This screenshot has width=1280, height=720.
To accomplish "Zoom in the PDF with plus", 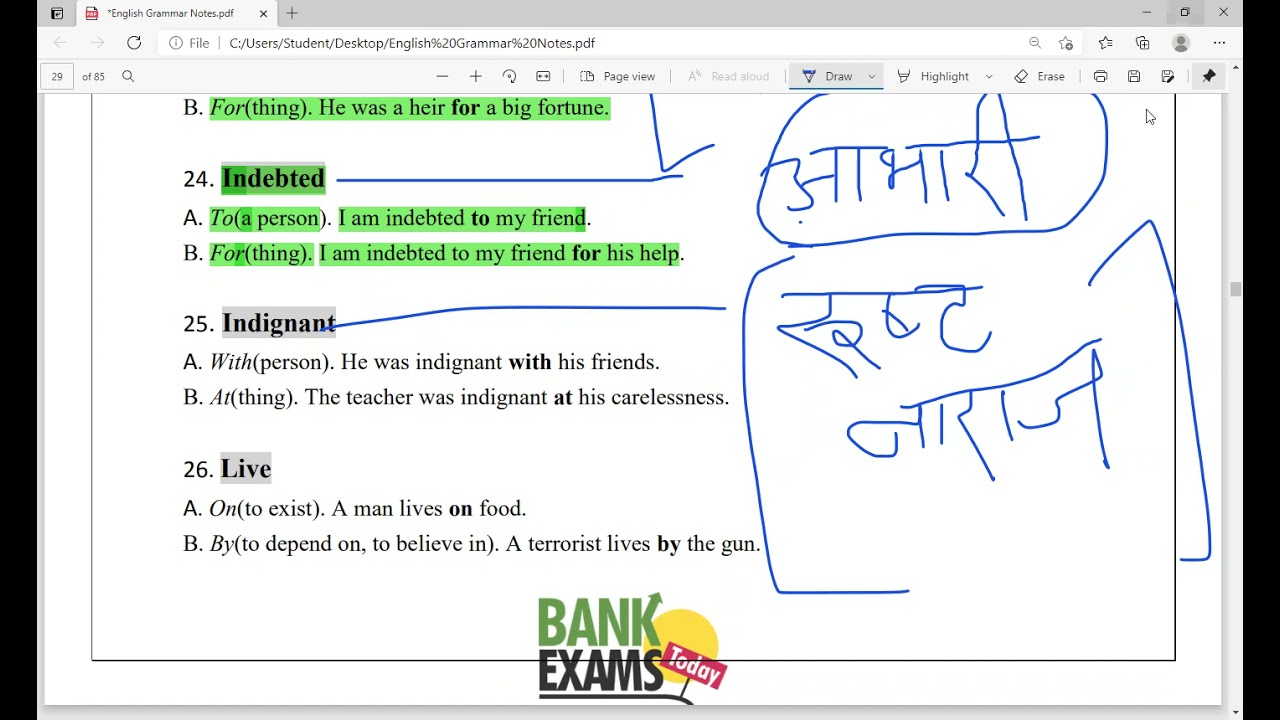I will click(476, 76).
